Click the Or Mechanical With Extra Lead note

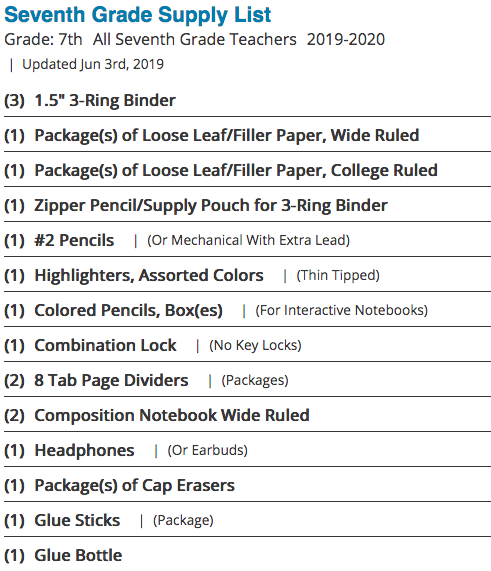248,240
